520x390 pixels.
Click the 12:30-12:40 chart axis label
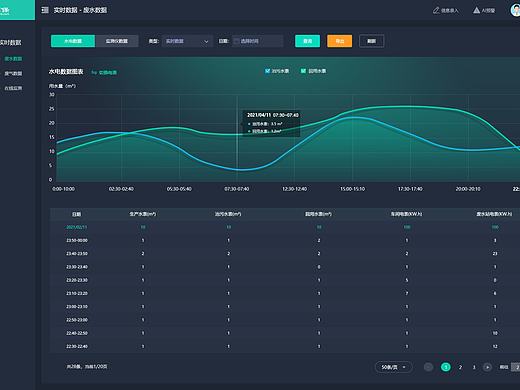[295, 189]
